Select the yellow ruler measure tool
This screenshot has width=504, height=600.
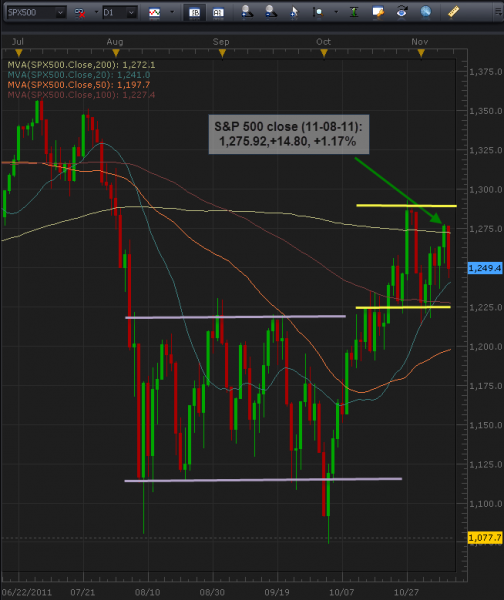453,12
